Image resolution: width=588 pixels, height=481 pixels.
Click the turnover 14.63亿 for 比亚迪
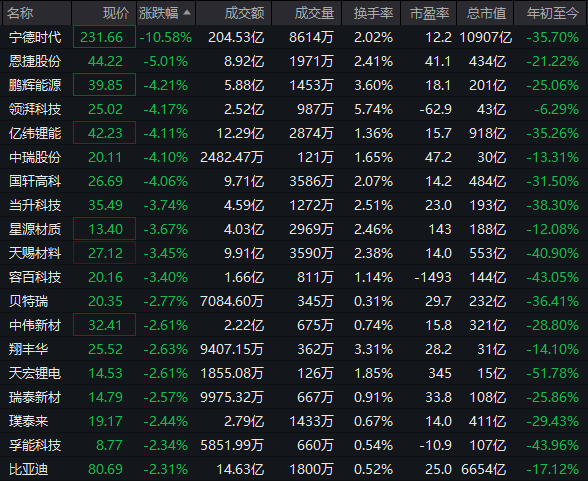point(240,469)
